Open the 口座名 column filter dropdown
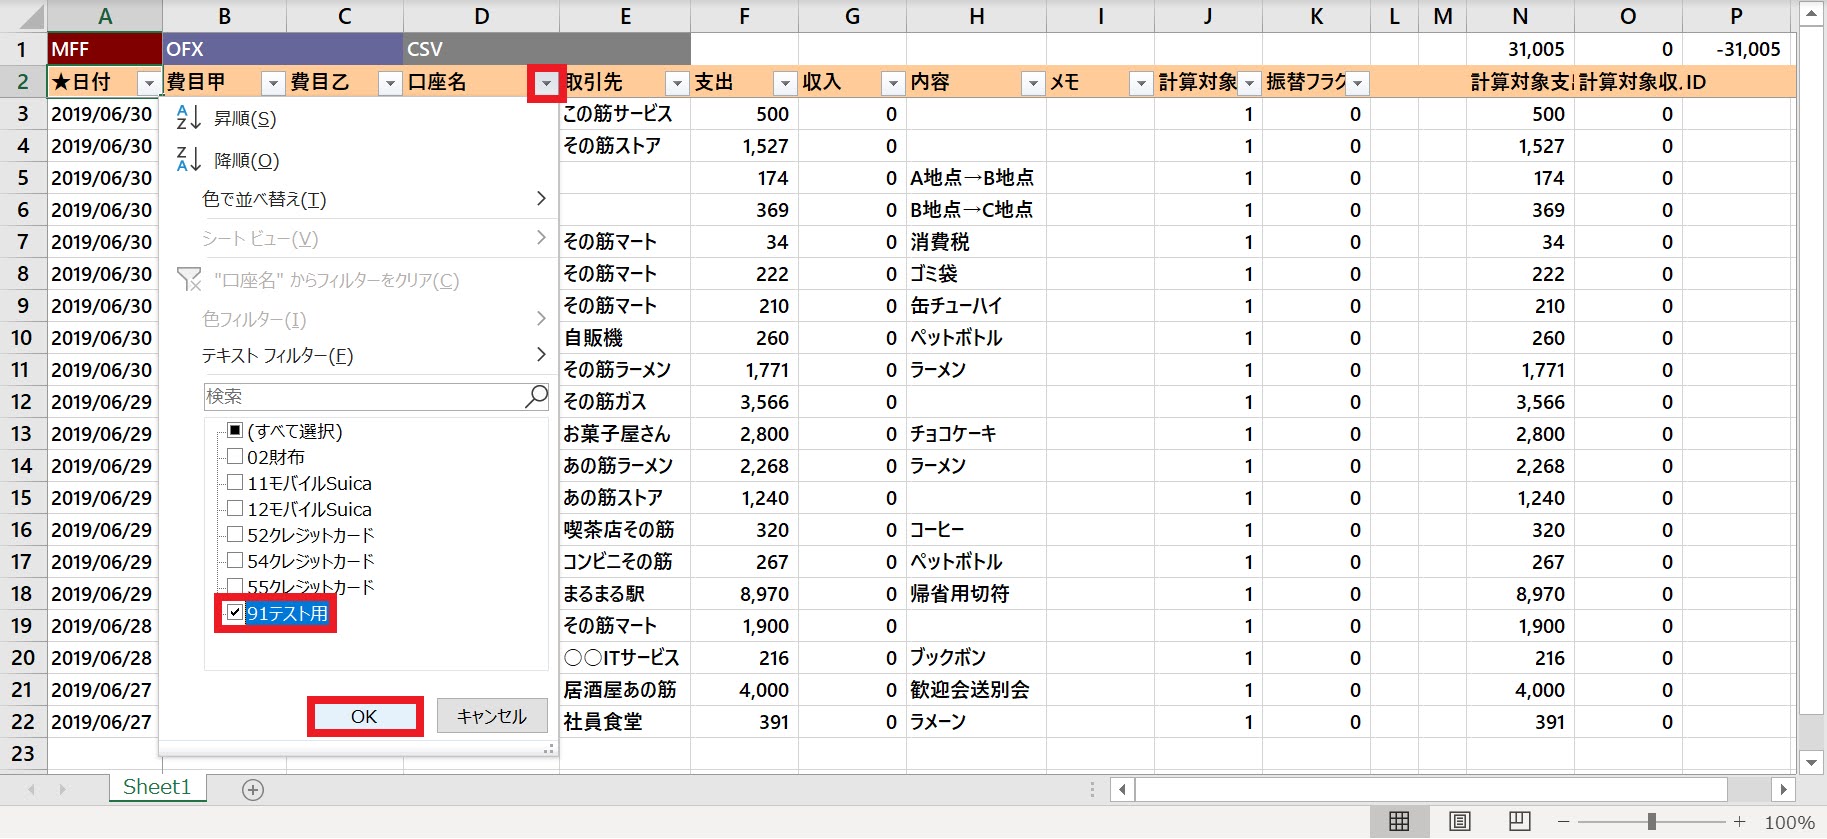The height and width of the screenshot is (839, 1827). pyautogui.click(x=546, y=84)
